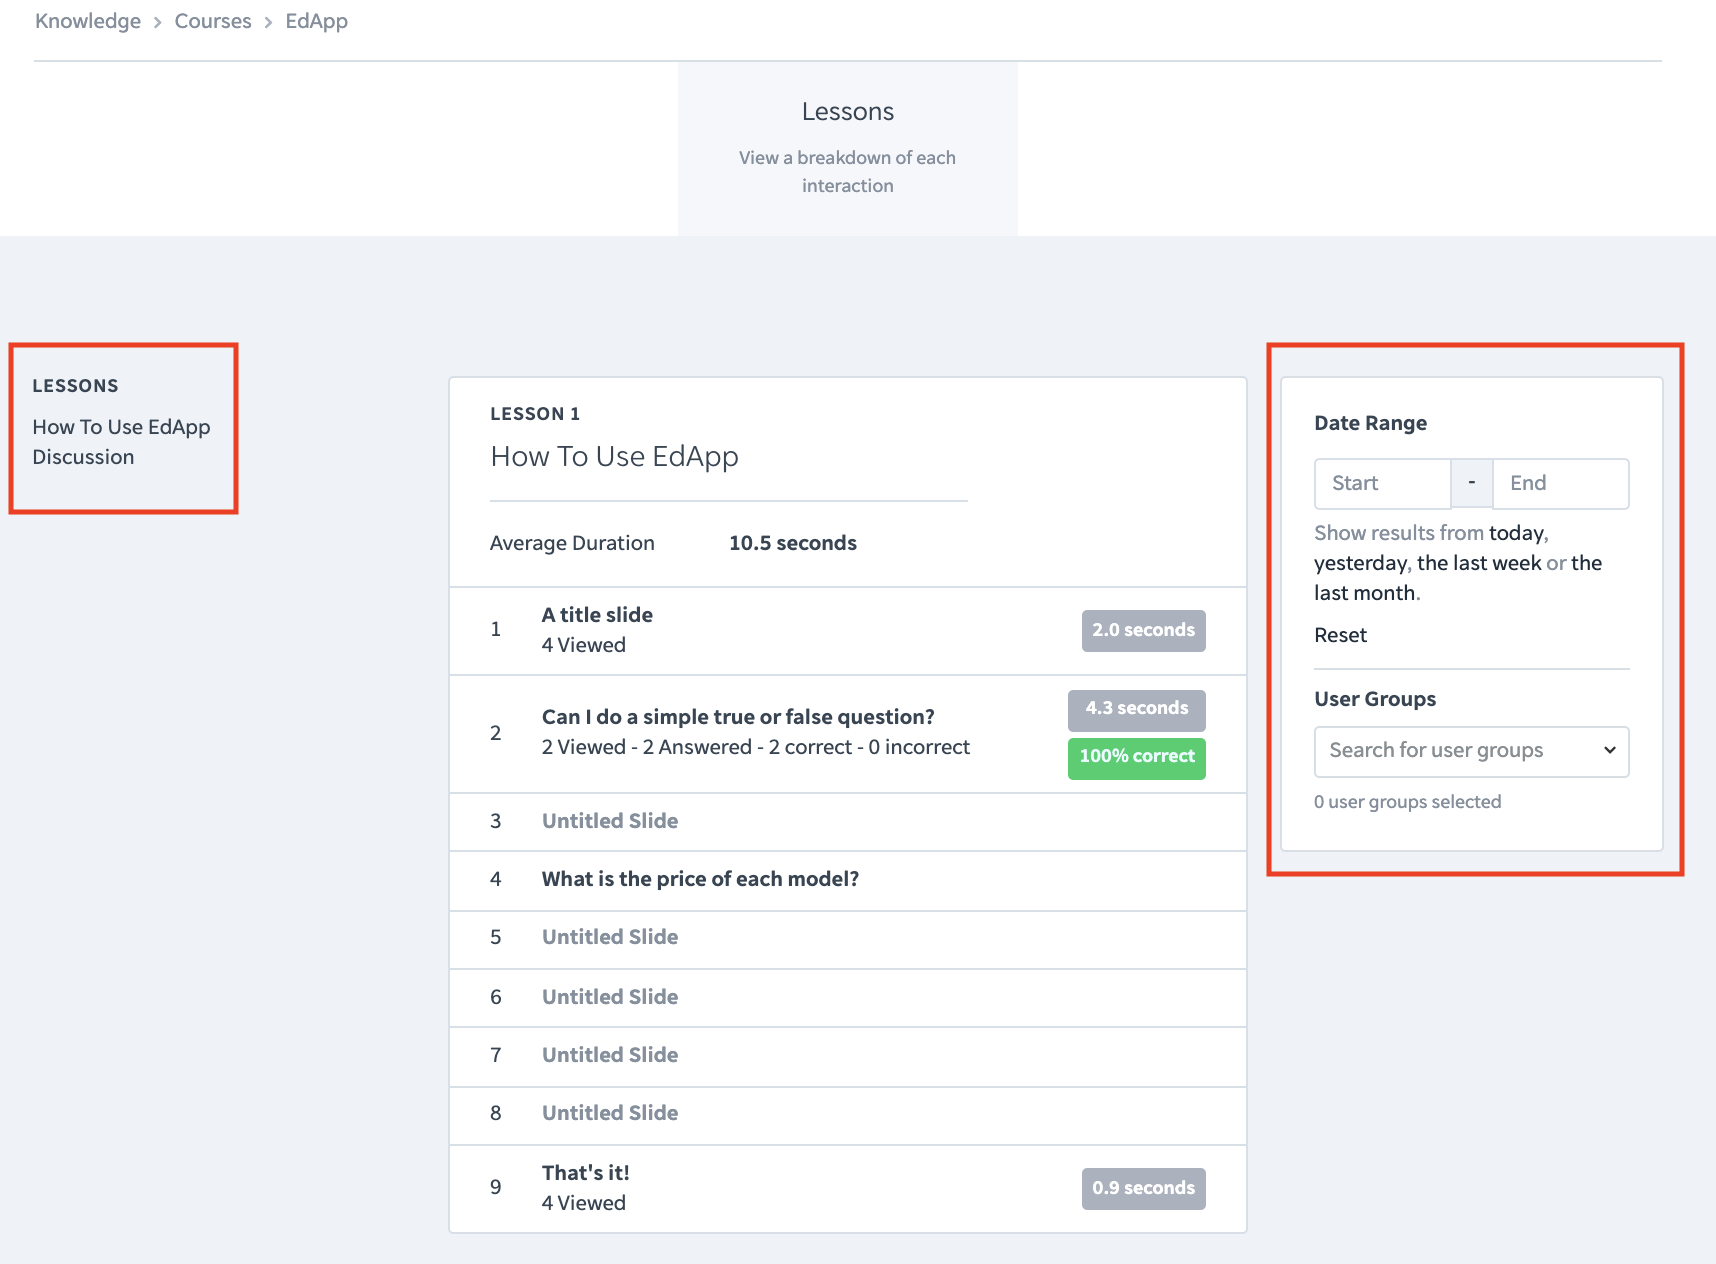Click the 100% correct badge
Image resolution: width=1716 pixels, height=1264 pixels.
1137,758
